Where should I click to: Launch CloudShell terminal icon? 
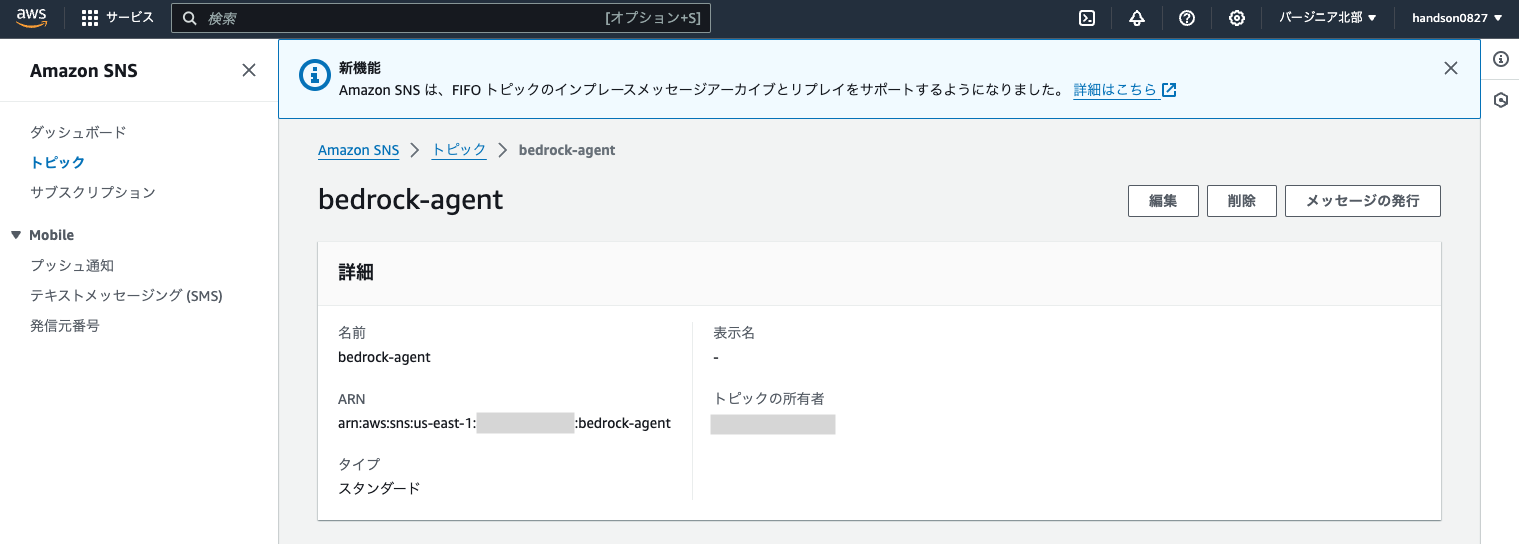(1087, 18)
